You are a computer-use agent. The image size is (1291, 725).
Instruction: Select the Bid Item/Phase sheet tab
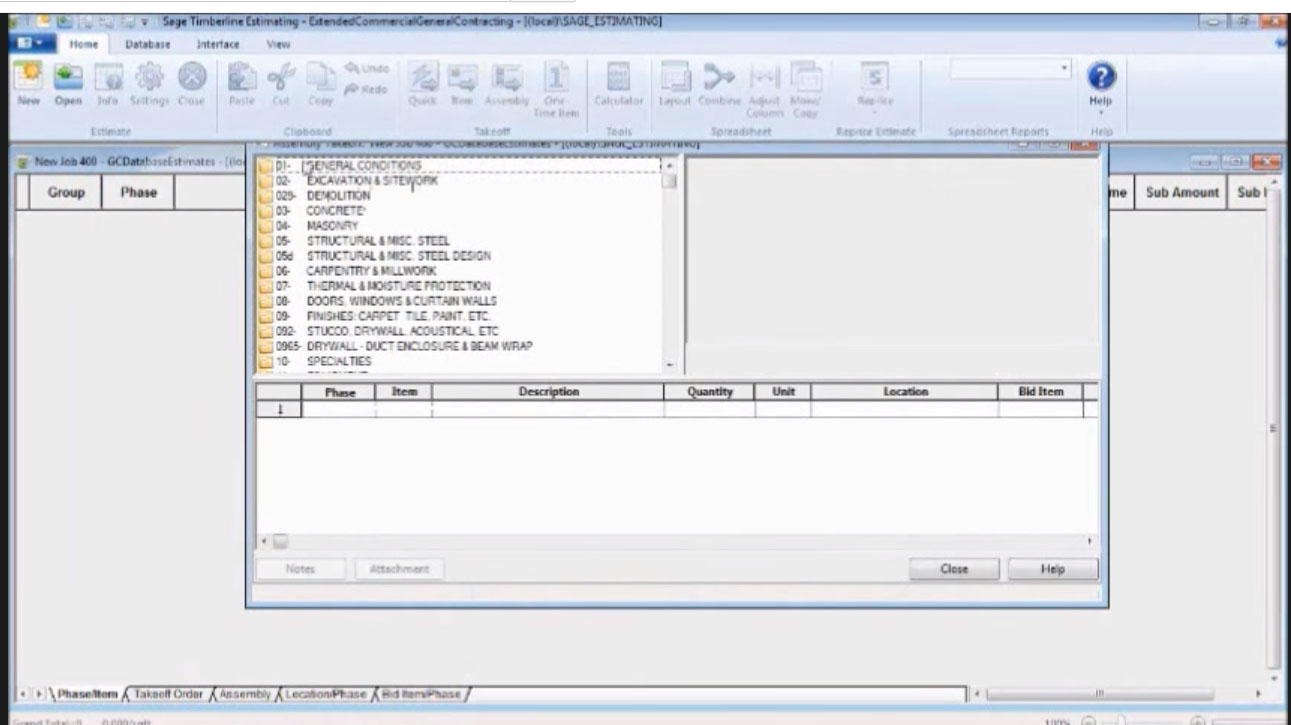420,692
